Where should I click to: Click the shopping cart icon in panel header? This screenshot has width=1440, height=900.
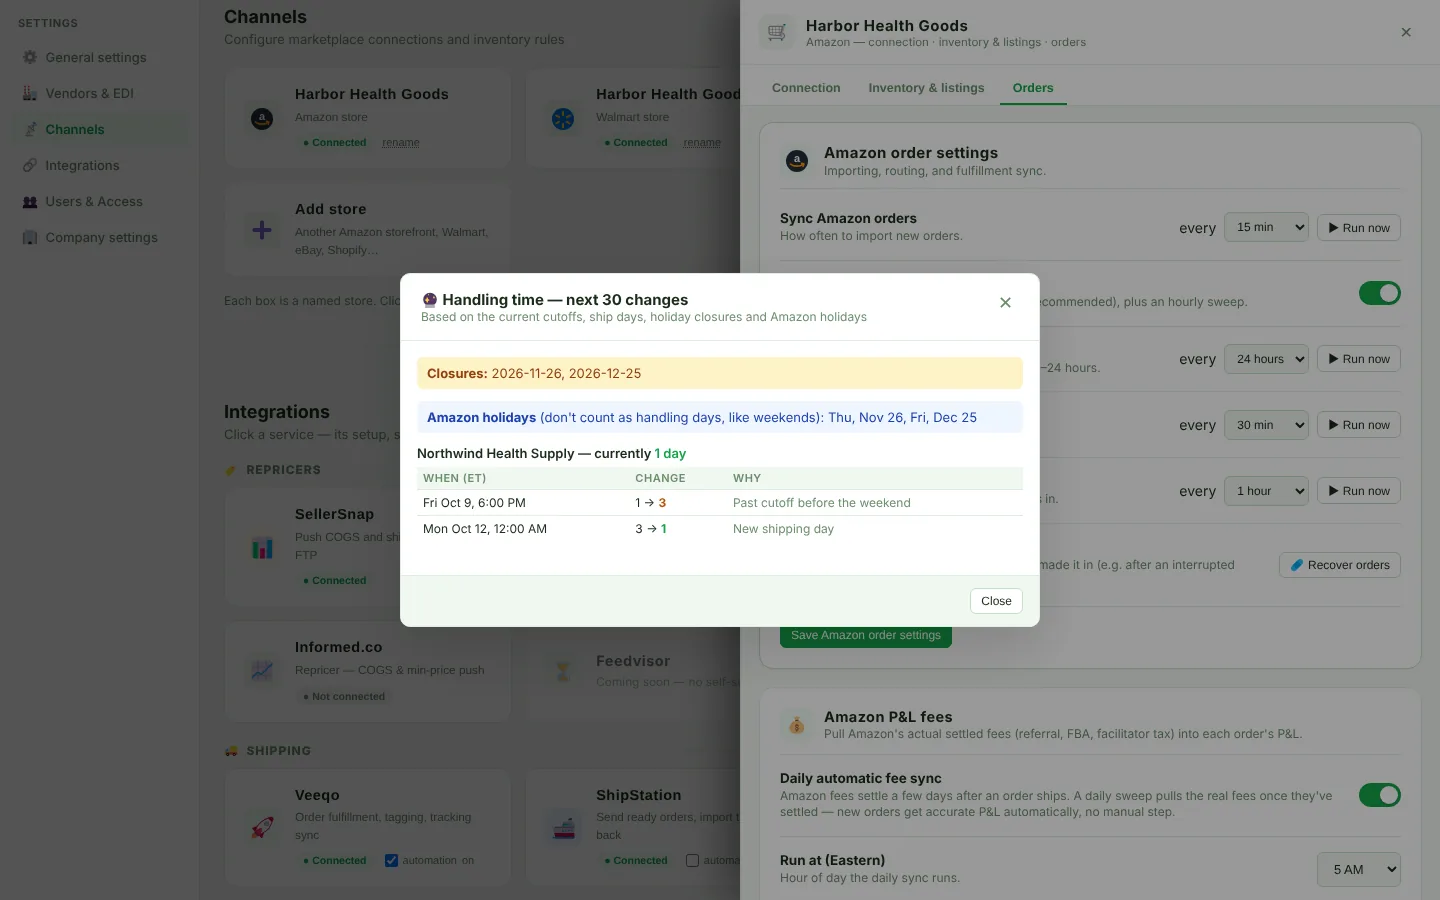pyautogui.click(x=777, y=33)
